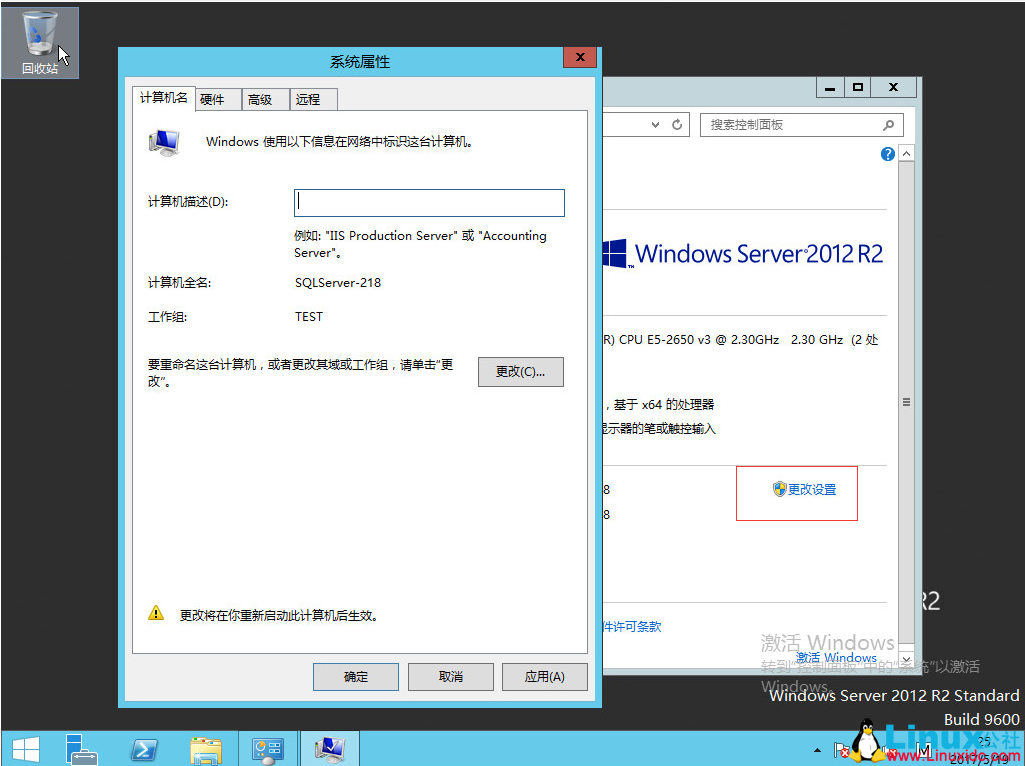The height and width of the screenshot is (766, 1025).
Task: Open the input language indicator menu
Action: pyautogui.click(x=925, y=748)
